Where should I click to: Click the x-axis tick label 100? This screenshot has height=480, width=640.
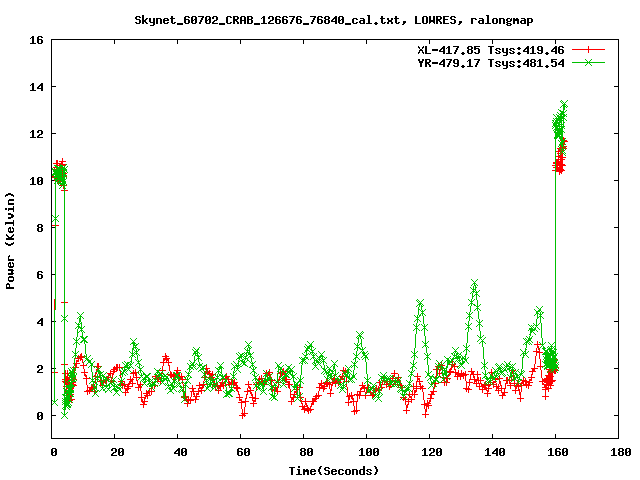[x=369, y=452]
